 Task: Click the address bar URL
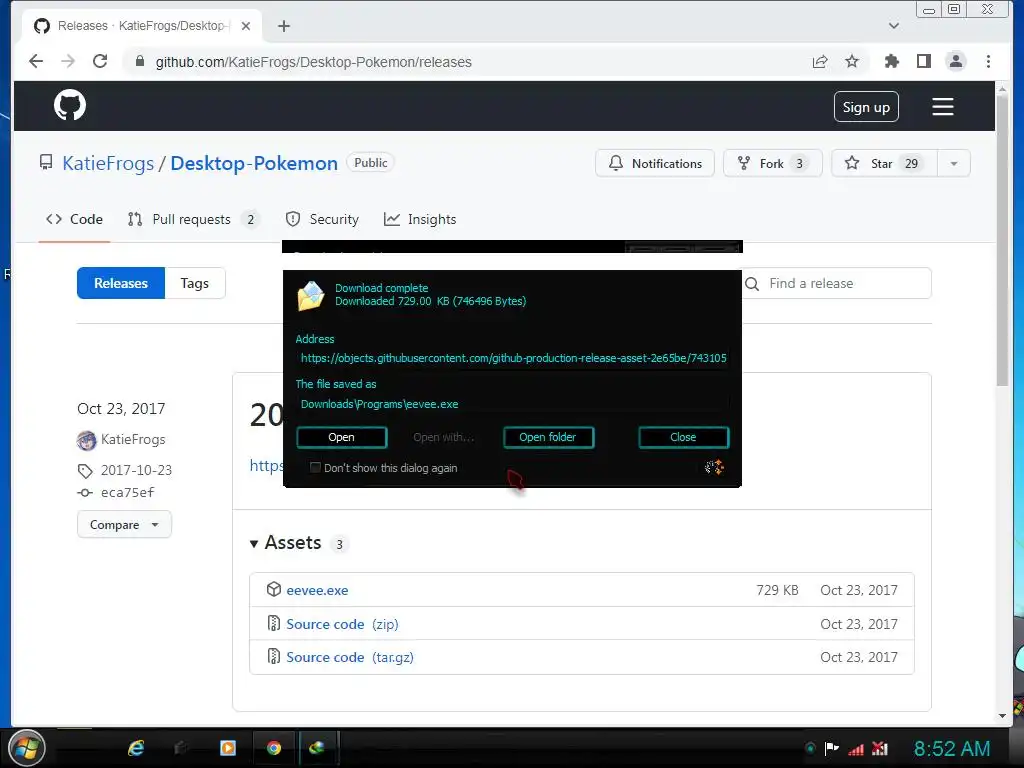tap(313, 62)
